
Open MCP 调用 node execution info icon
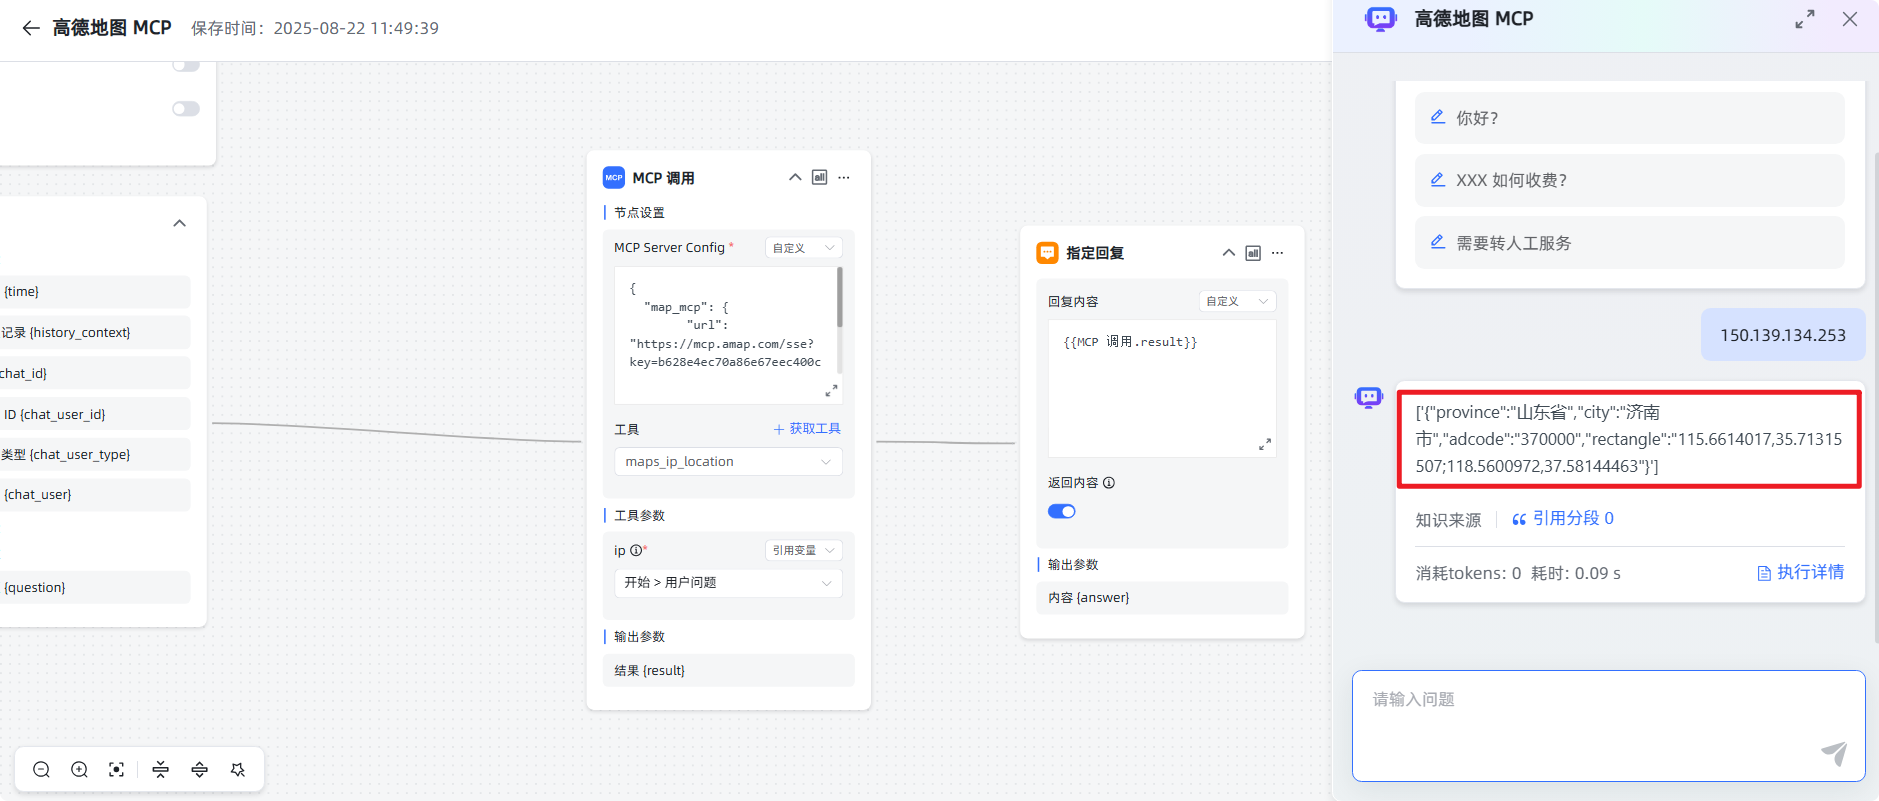[x=819, y=177]
